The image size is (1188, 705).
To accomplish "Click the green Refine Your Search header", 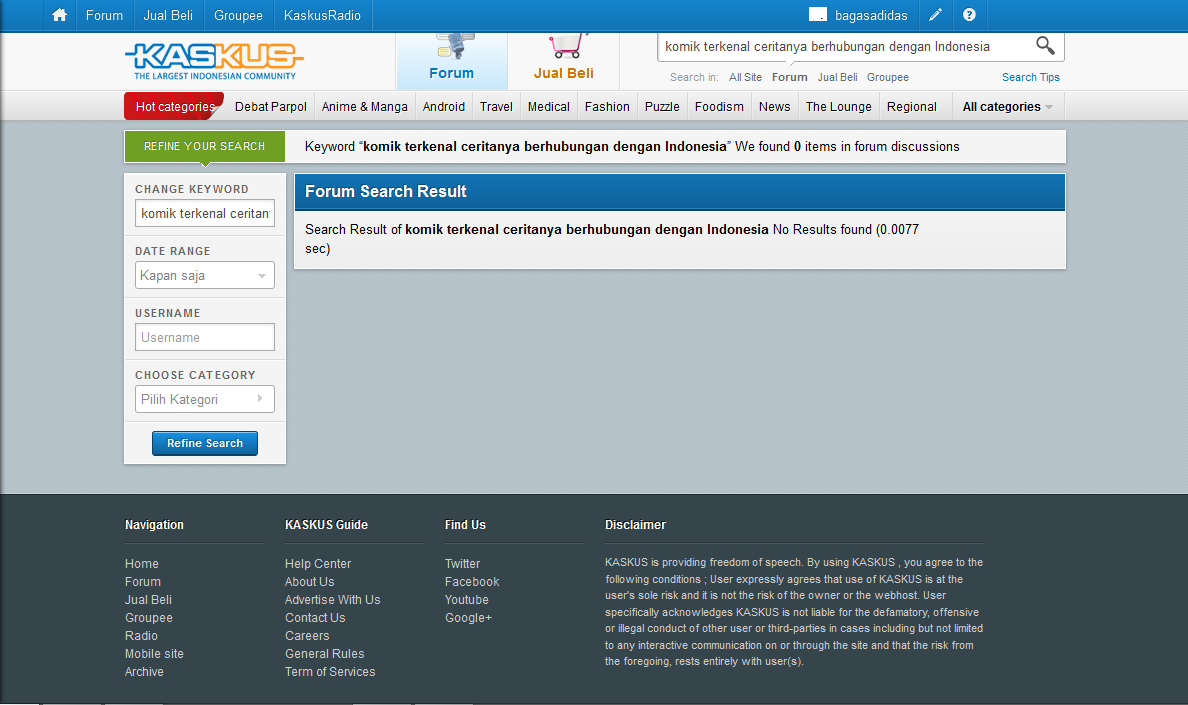I will coord(205,146).
